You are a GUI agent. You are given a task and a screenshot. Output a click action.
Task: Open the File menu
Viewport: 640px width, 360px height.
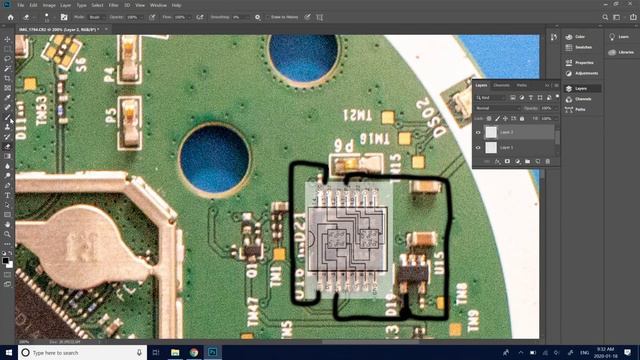click(20, 5)
